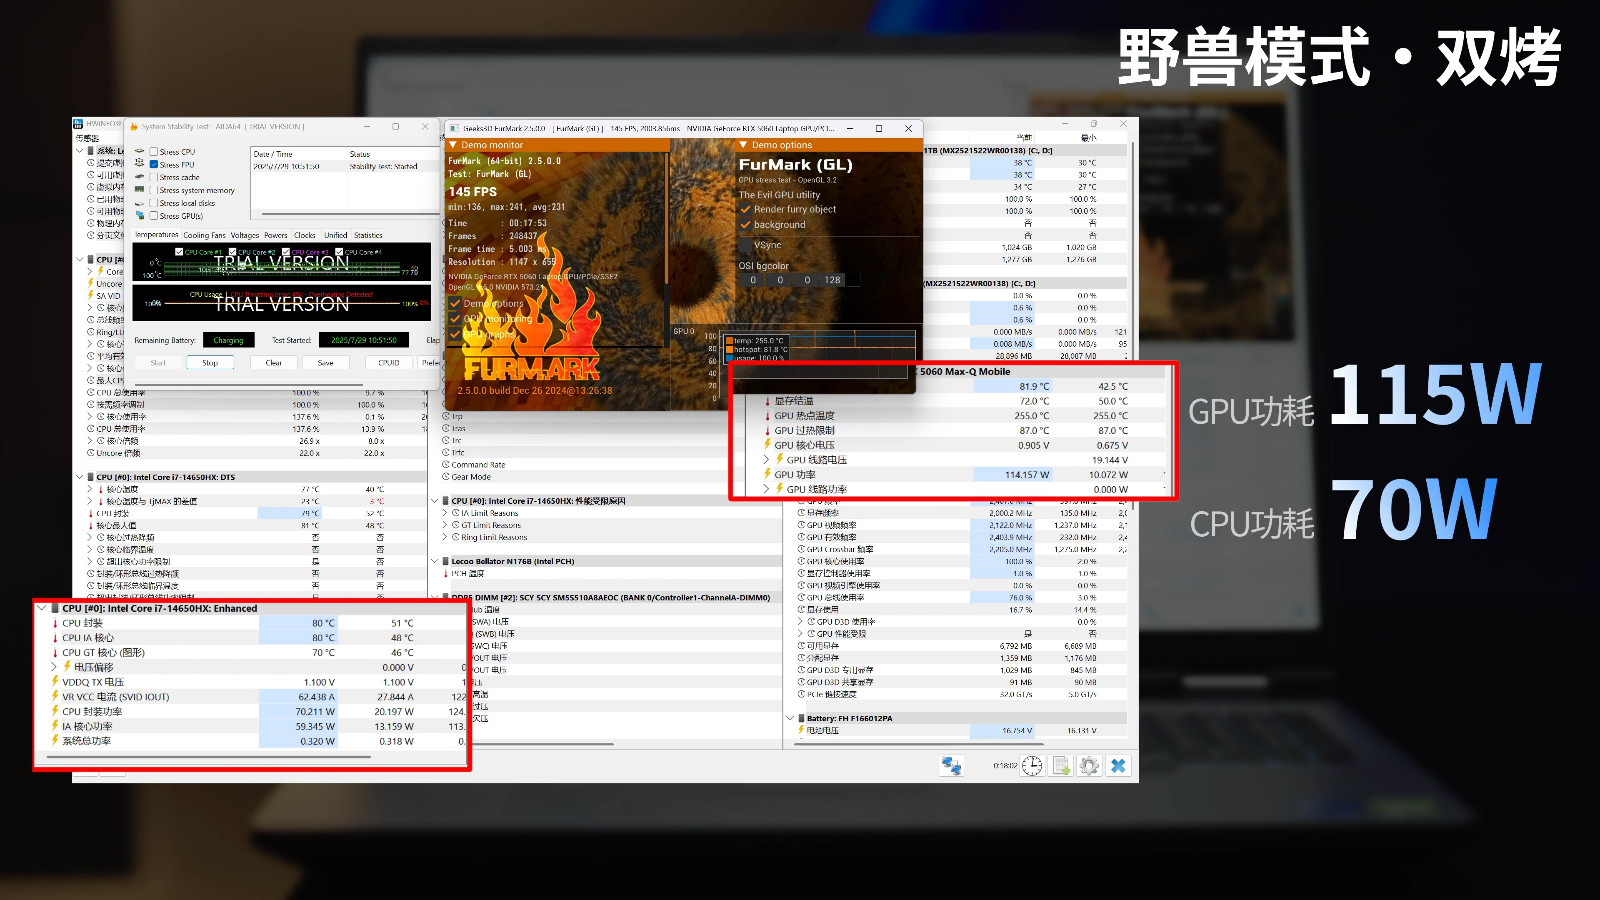Collapse CPU [#0] Enhanced sensor group
Screen dimensions: 1600x900
(41, 608)
